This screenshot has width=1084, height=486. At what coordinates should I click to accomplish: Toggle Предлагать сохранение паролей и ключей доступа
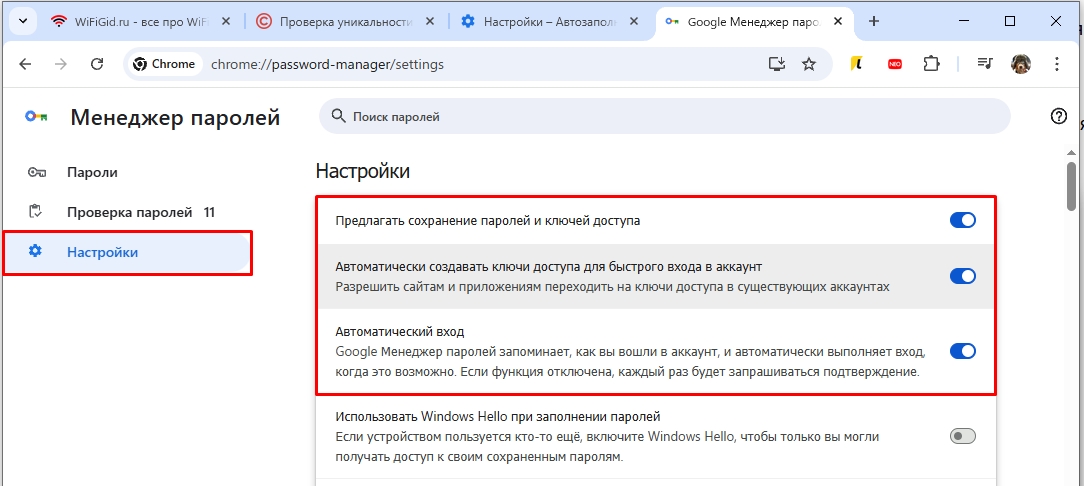[962, 221]
